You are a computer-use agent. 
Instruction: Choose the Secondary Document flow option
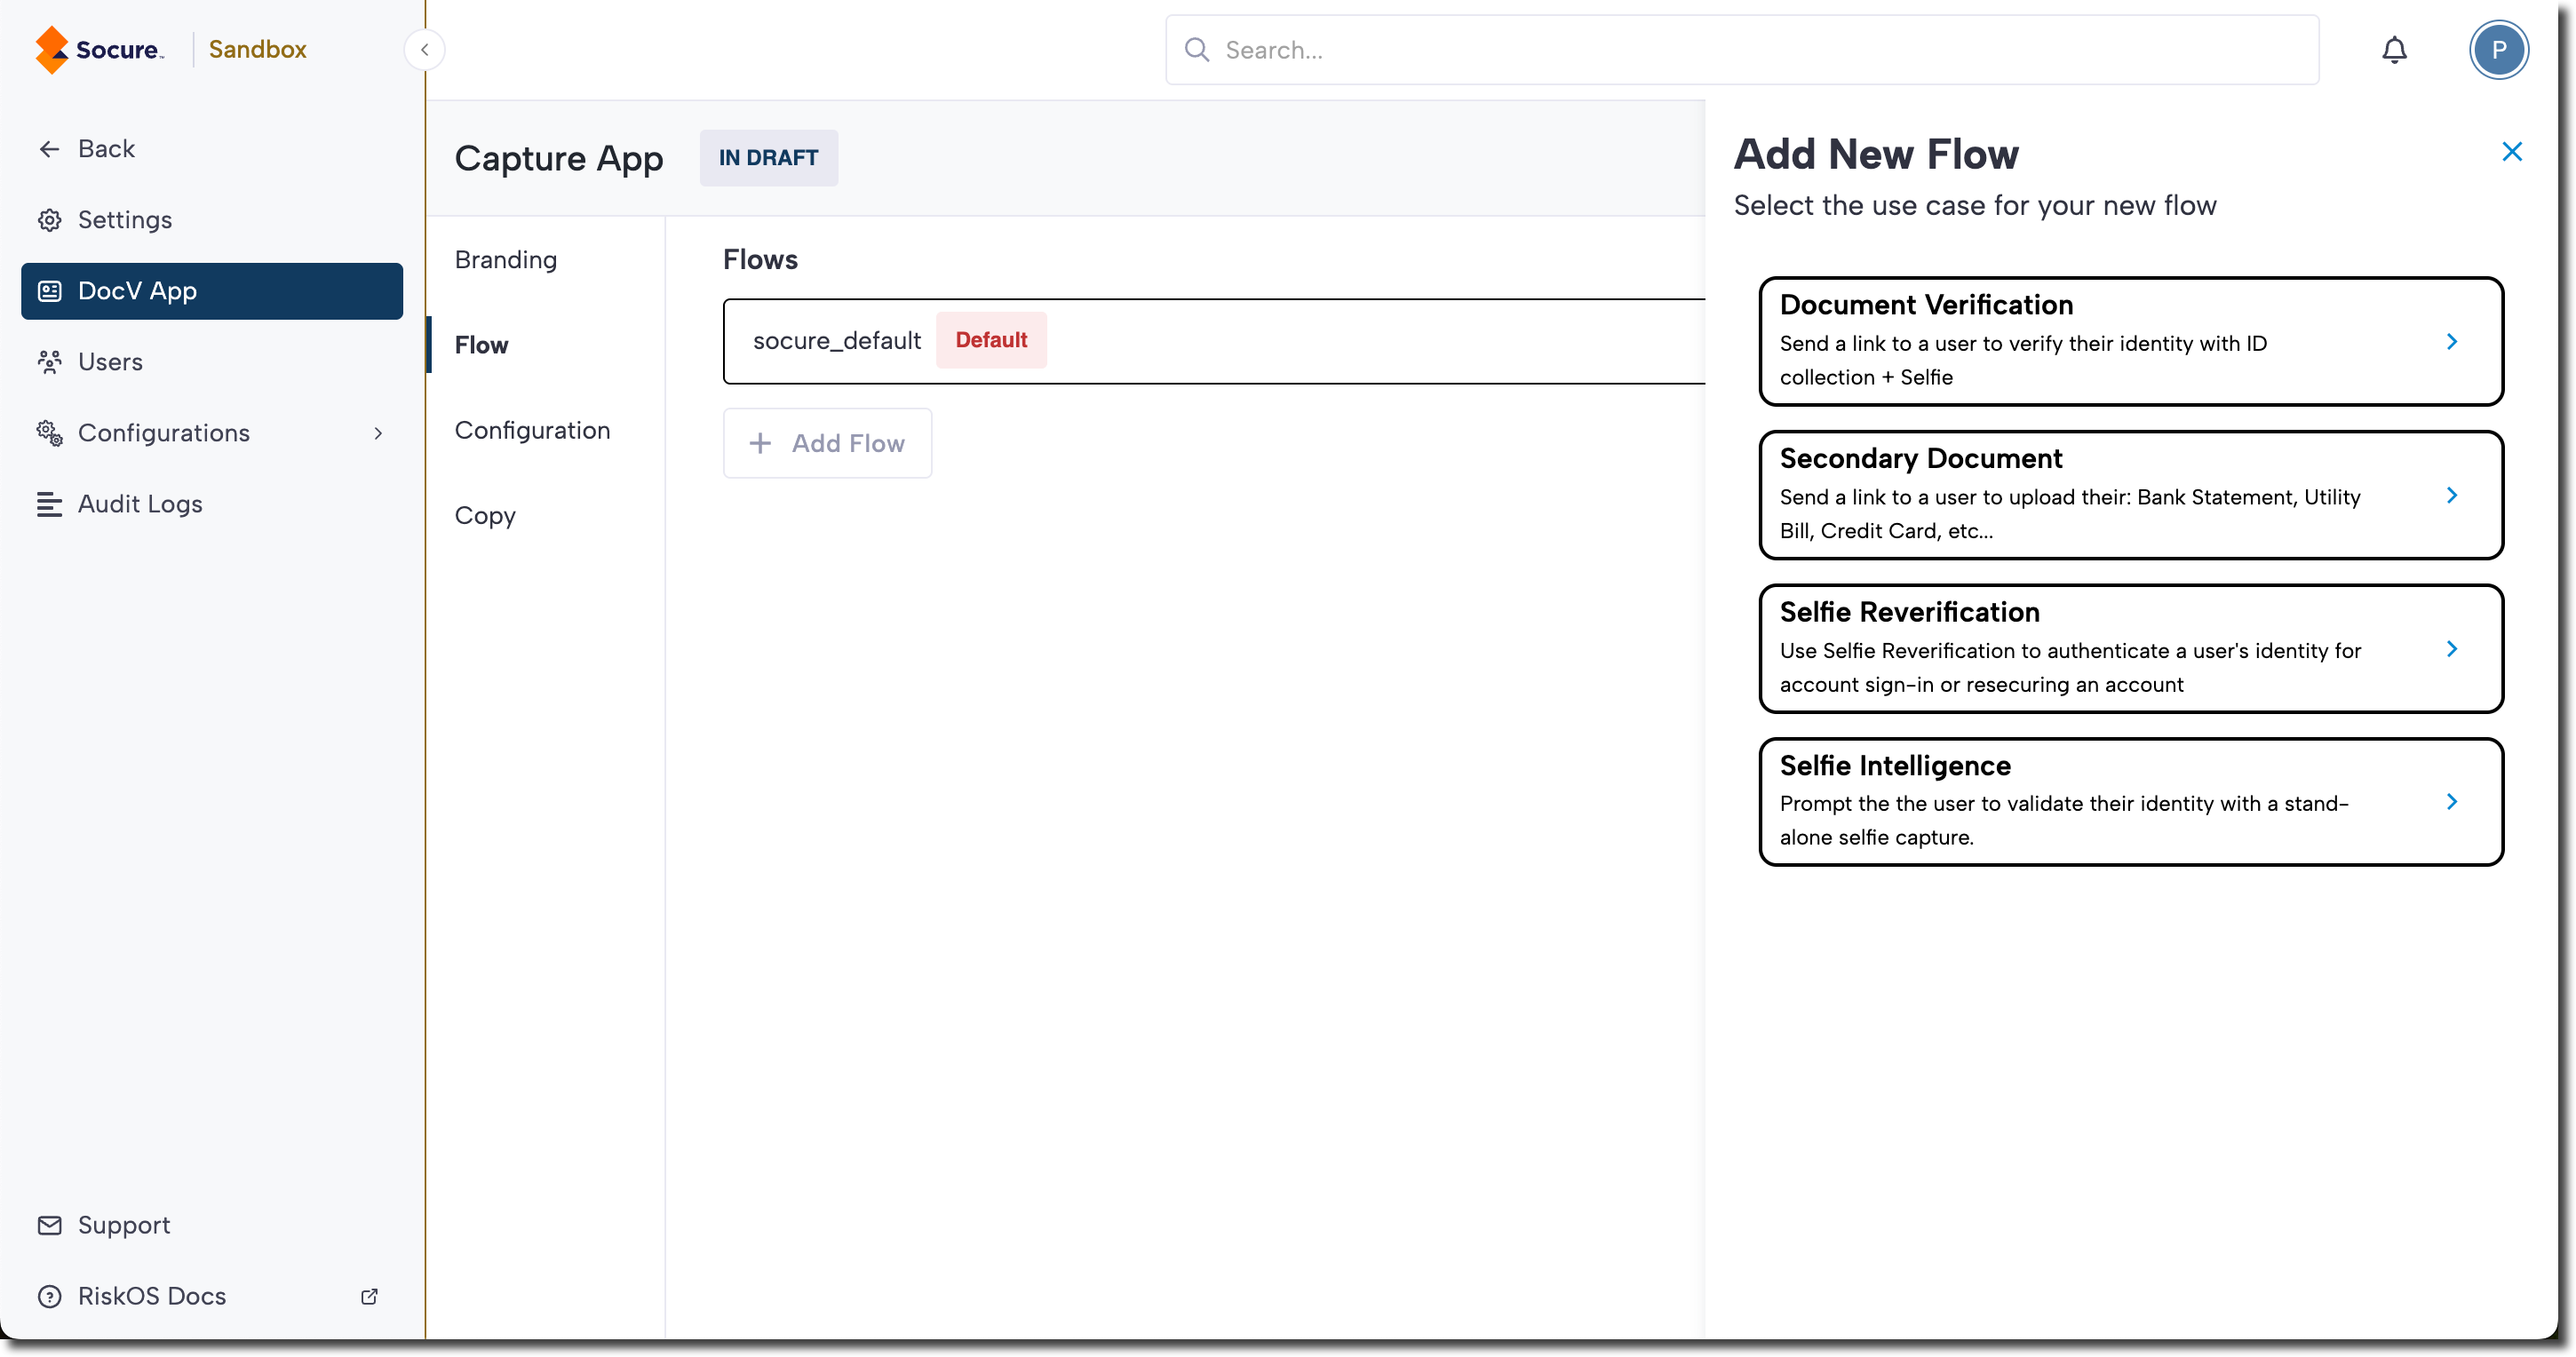pos(2130,495)
